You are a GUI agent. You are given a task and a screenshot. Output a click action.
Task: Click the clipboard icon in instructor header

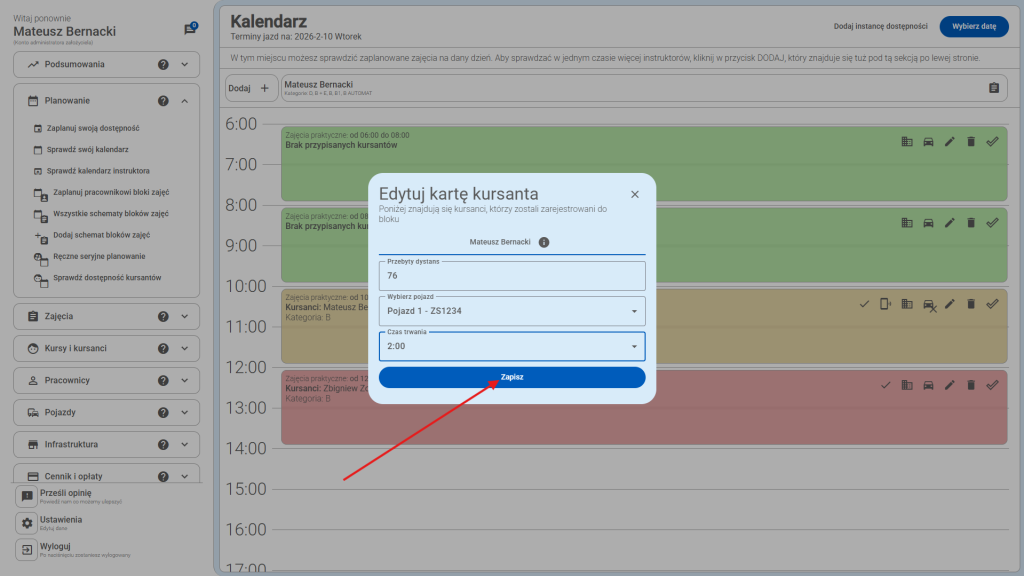[993, 88]
